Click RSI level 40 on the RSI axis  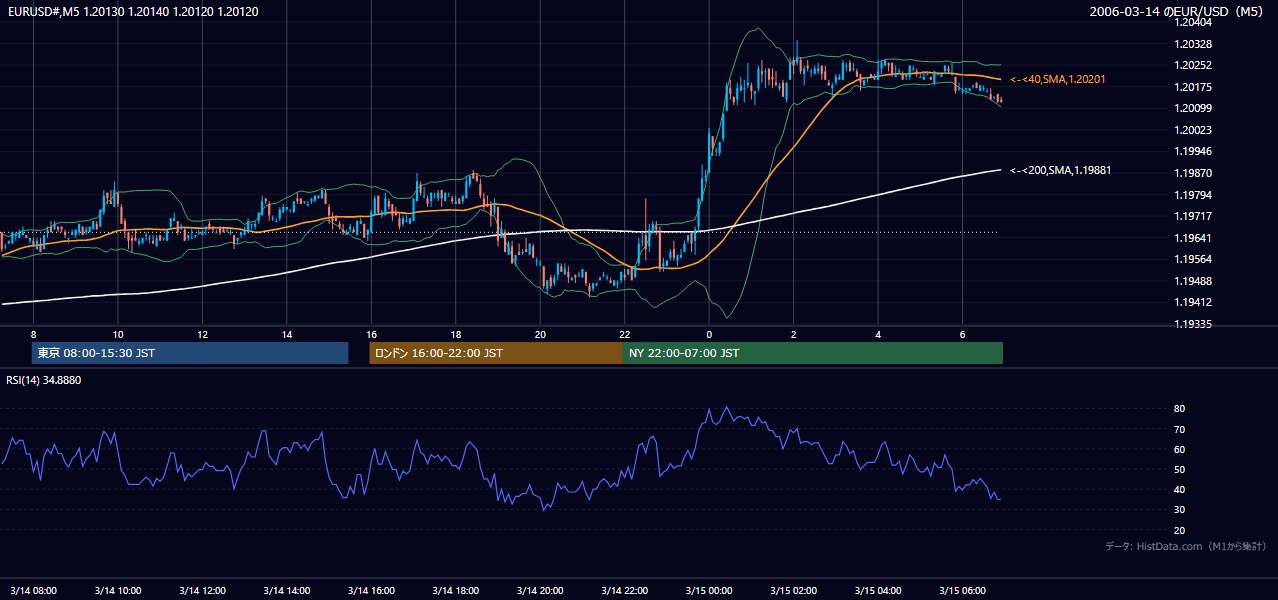coord(1180,490)
